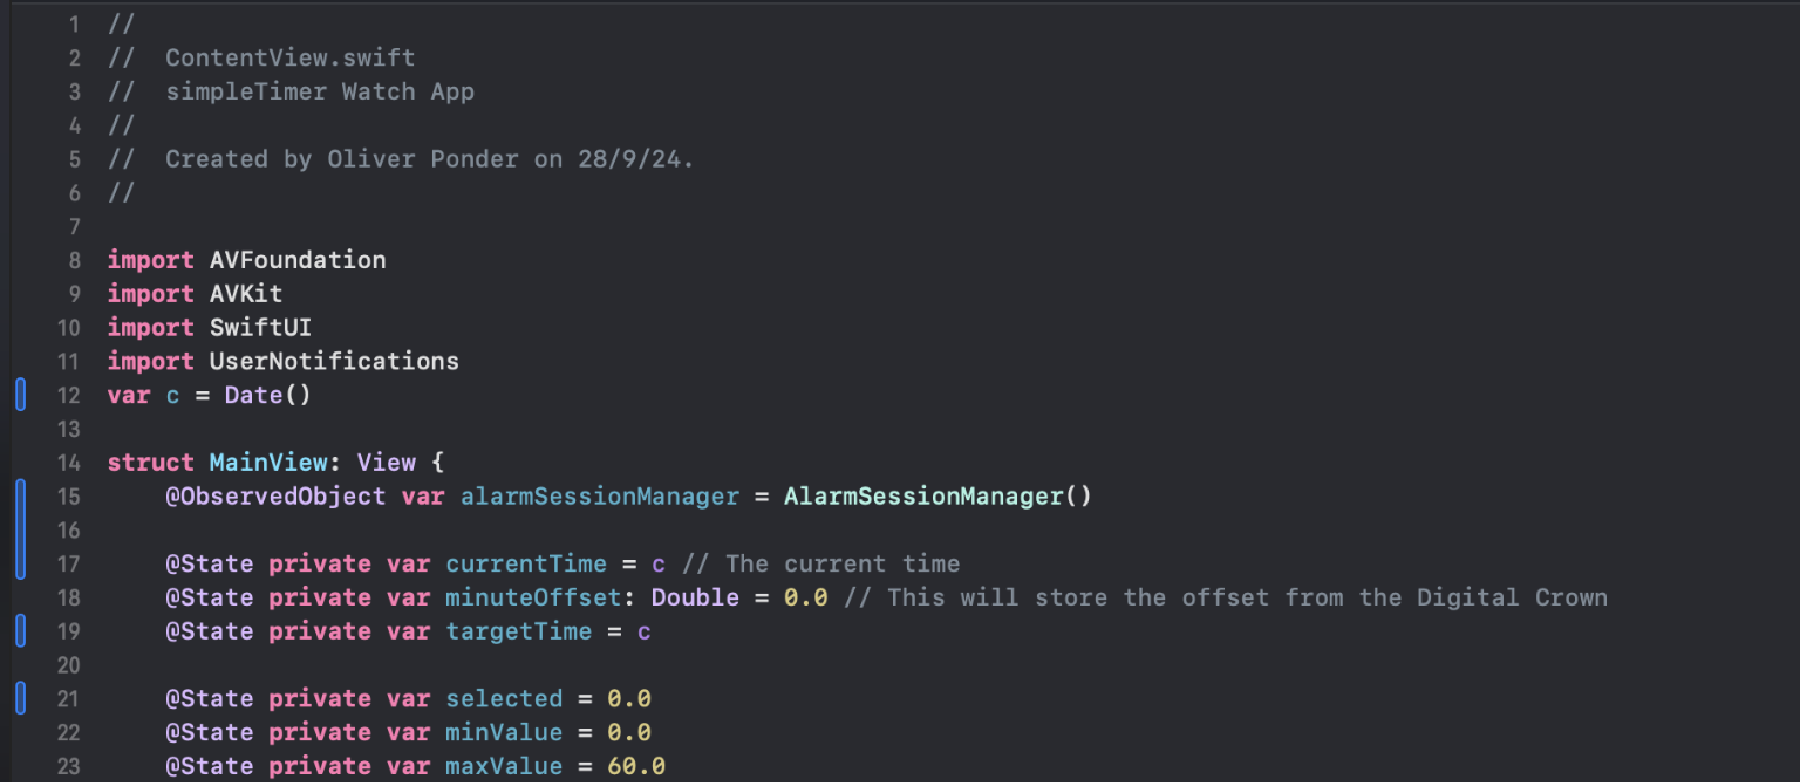Click the alarmSessionManager variable name

[599, 496]
